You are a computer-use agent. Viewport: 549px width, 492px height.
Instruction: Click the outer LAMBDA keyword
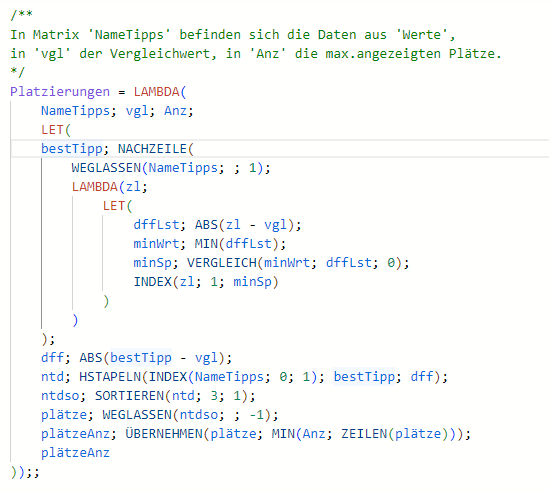click(156, 92)
